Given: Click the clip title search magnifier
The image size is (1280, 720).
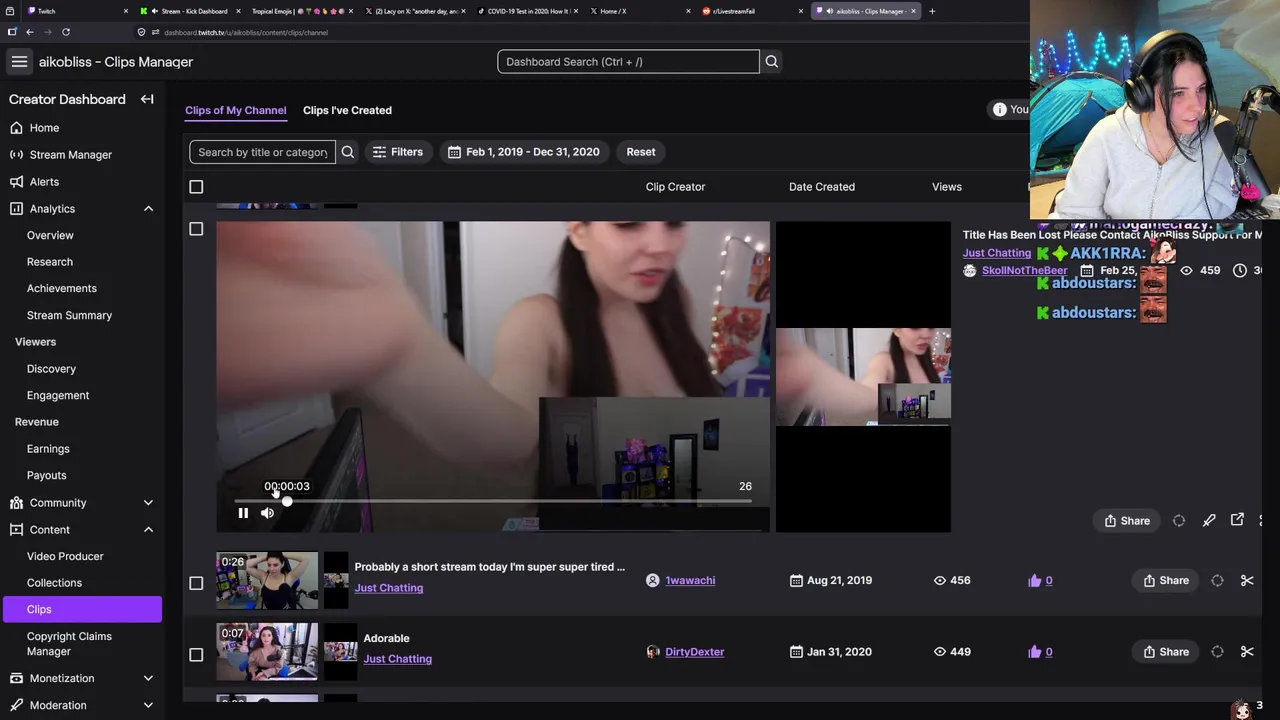Looking at the screenshot, I should click(x=348, y=152).
